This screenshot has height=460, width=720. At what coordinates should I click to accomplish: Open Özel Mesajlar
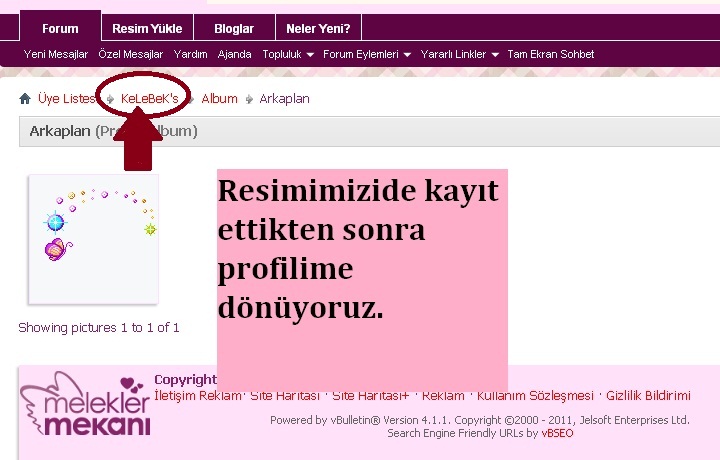point(131,54)
